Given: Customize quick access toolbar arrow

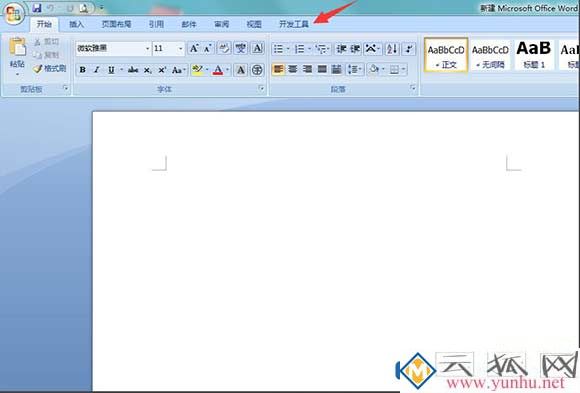Looking at the screenshot, I should 101,8.
